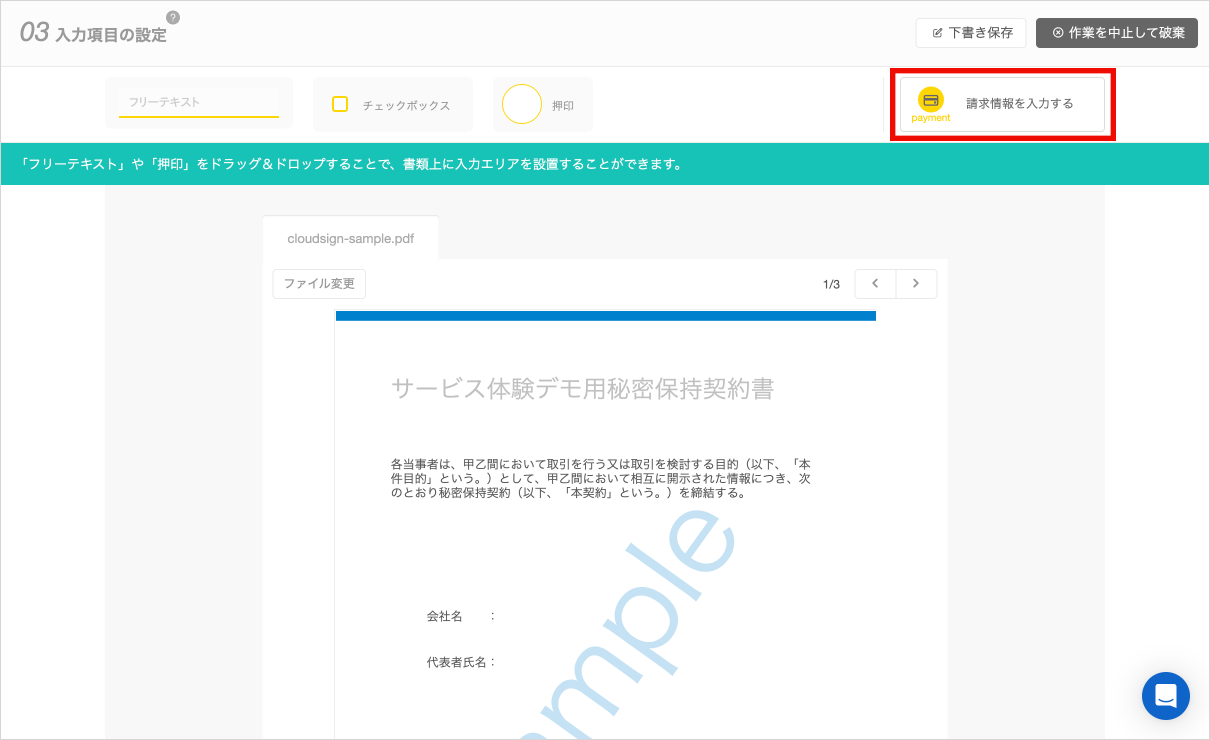1210x740 pixels.
Task: Tick the yellow チェックボックス square
Action: coord(340,104)
